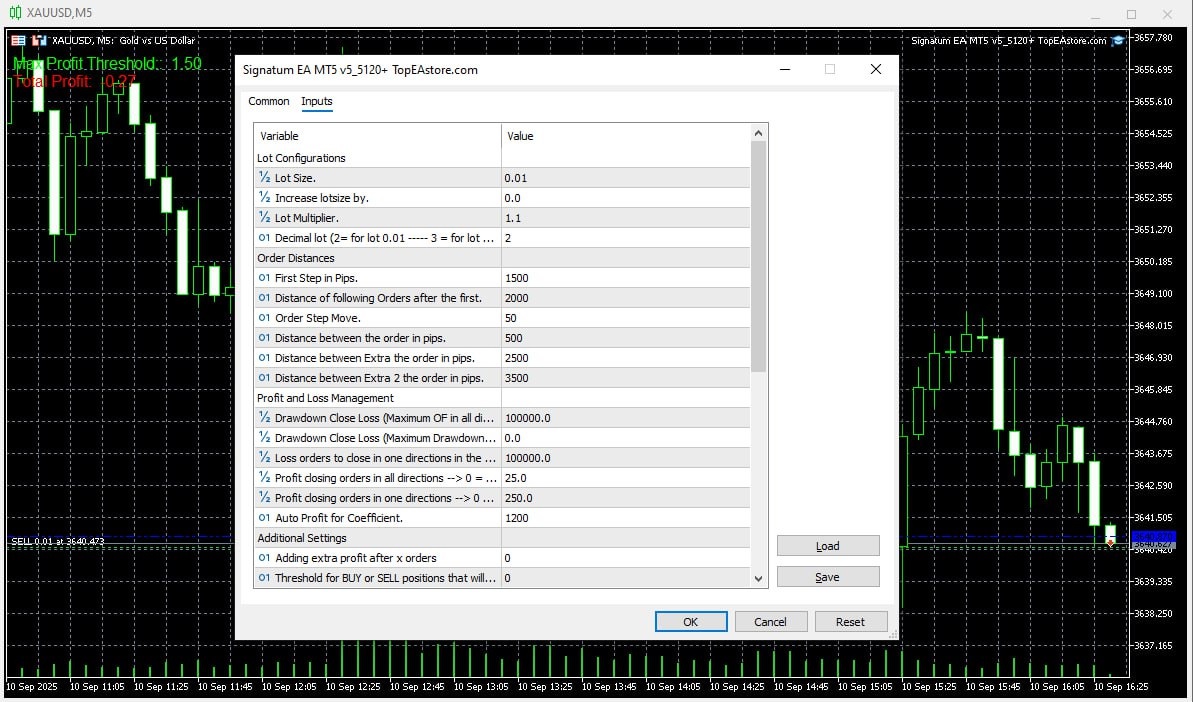Click the scroll down arrow of inputs list
The height and width of the screenshot is (702, 1194).
[x=758, y=579]
